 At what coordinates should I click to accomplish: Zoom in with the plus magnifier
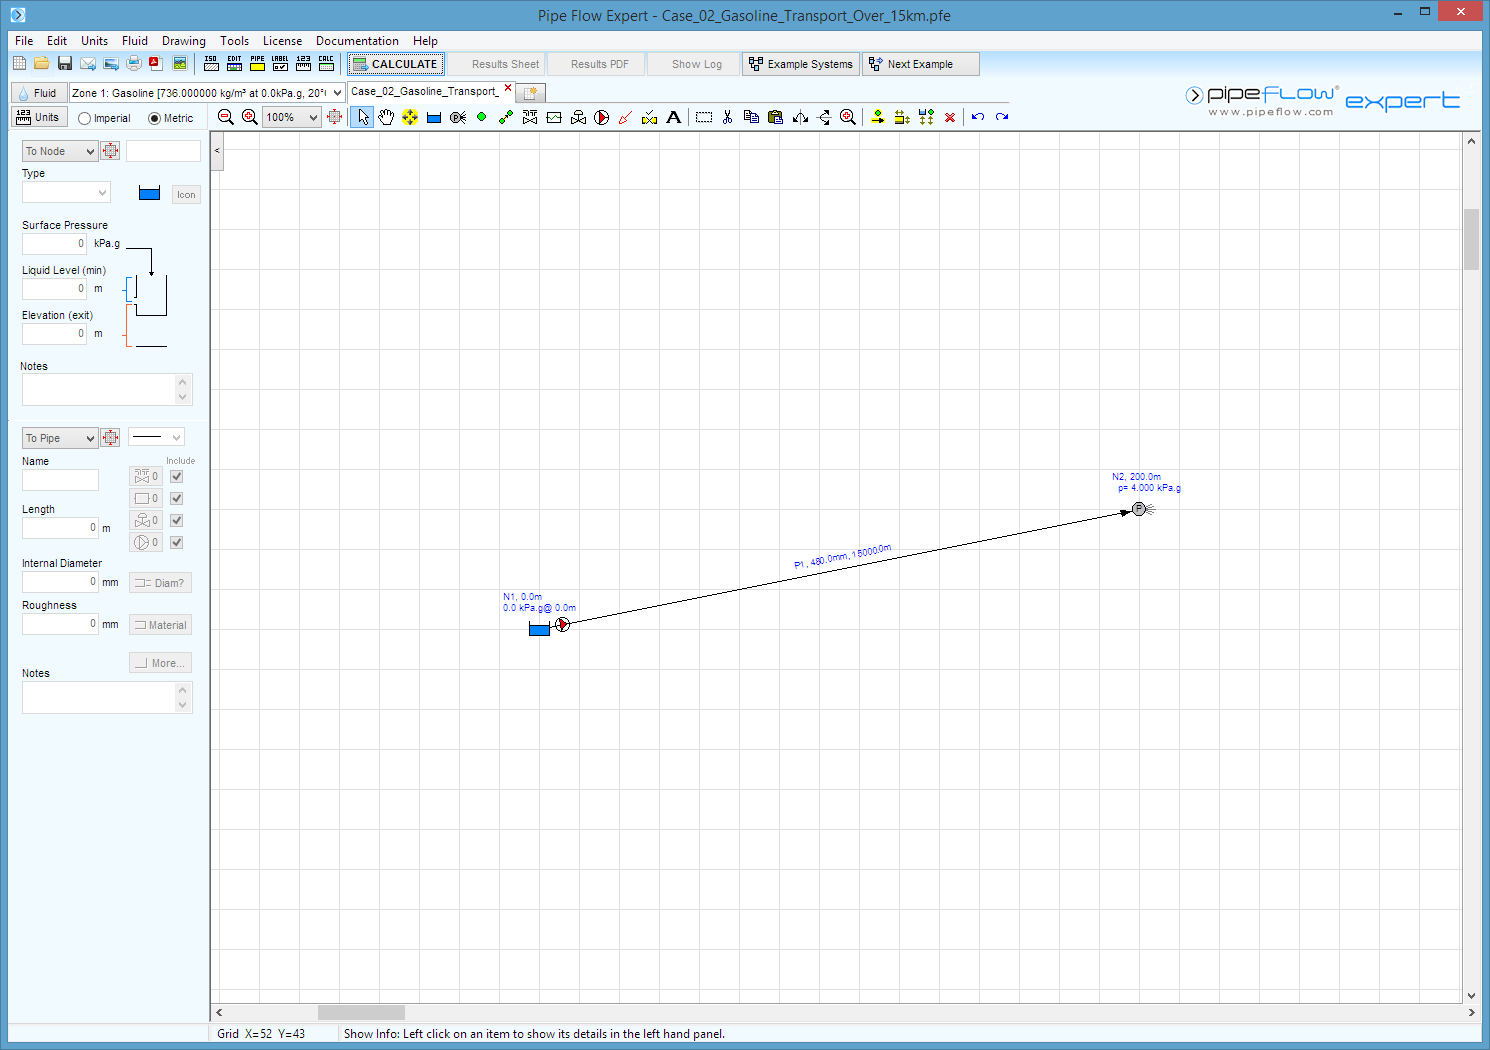pos(250,117)
